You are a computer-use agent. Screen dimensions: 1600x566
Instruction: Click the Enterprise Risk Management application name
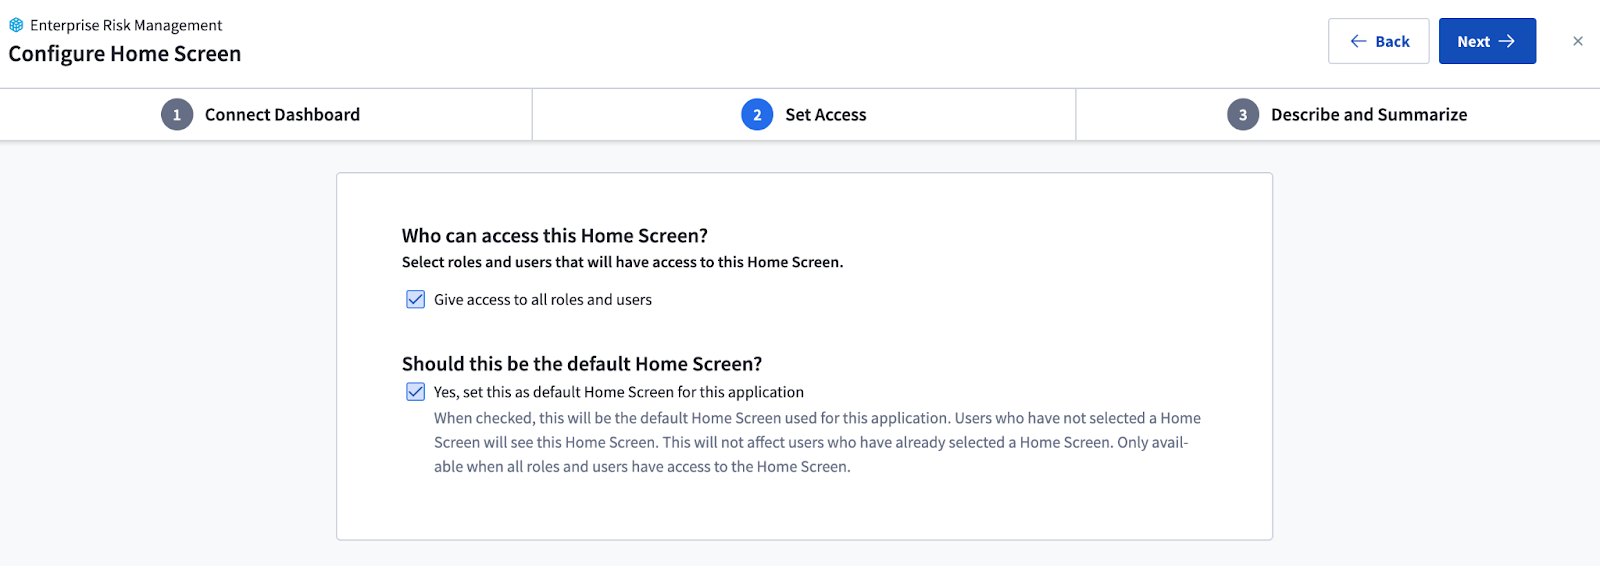coord(126,25)
